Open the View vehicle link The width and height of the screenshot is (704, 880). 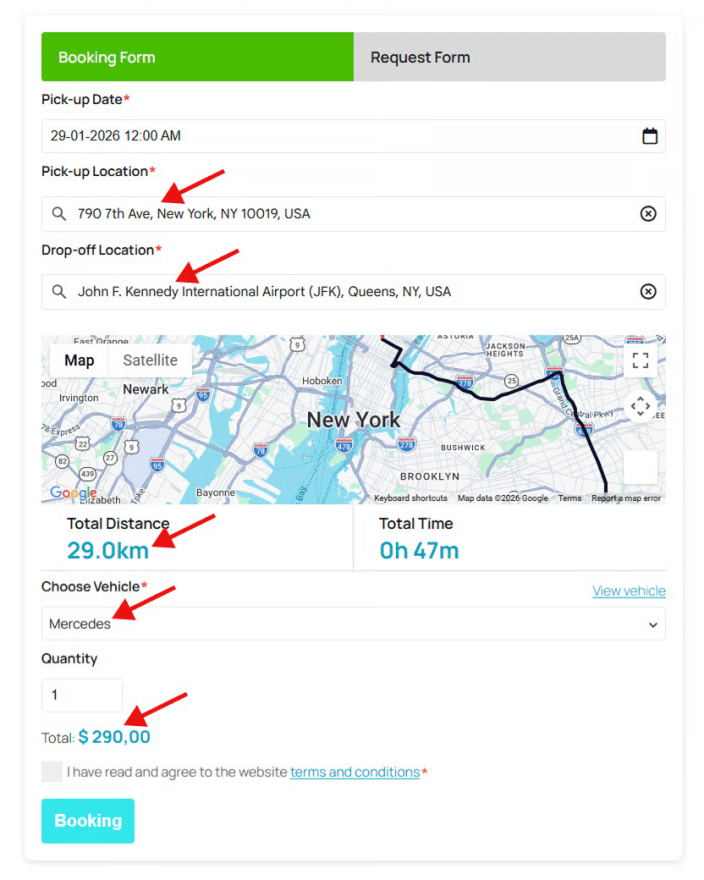629,590
